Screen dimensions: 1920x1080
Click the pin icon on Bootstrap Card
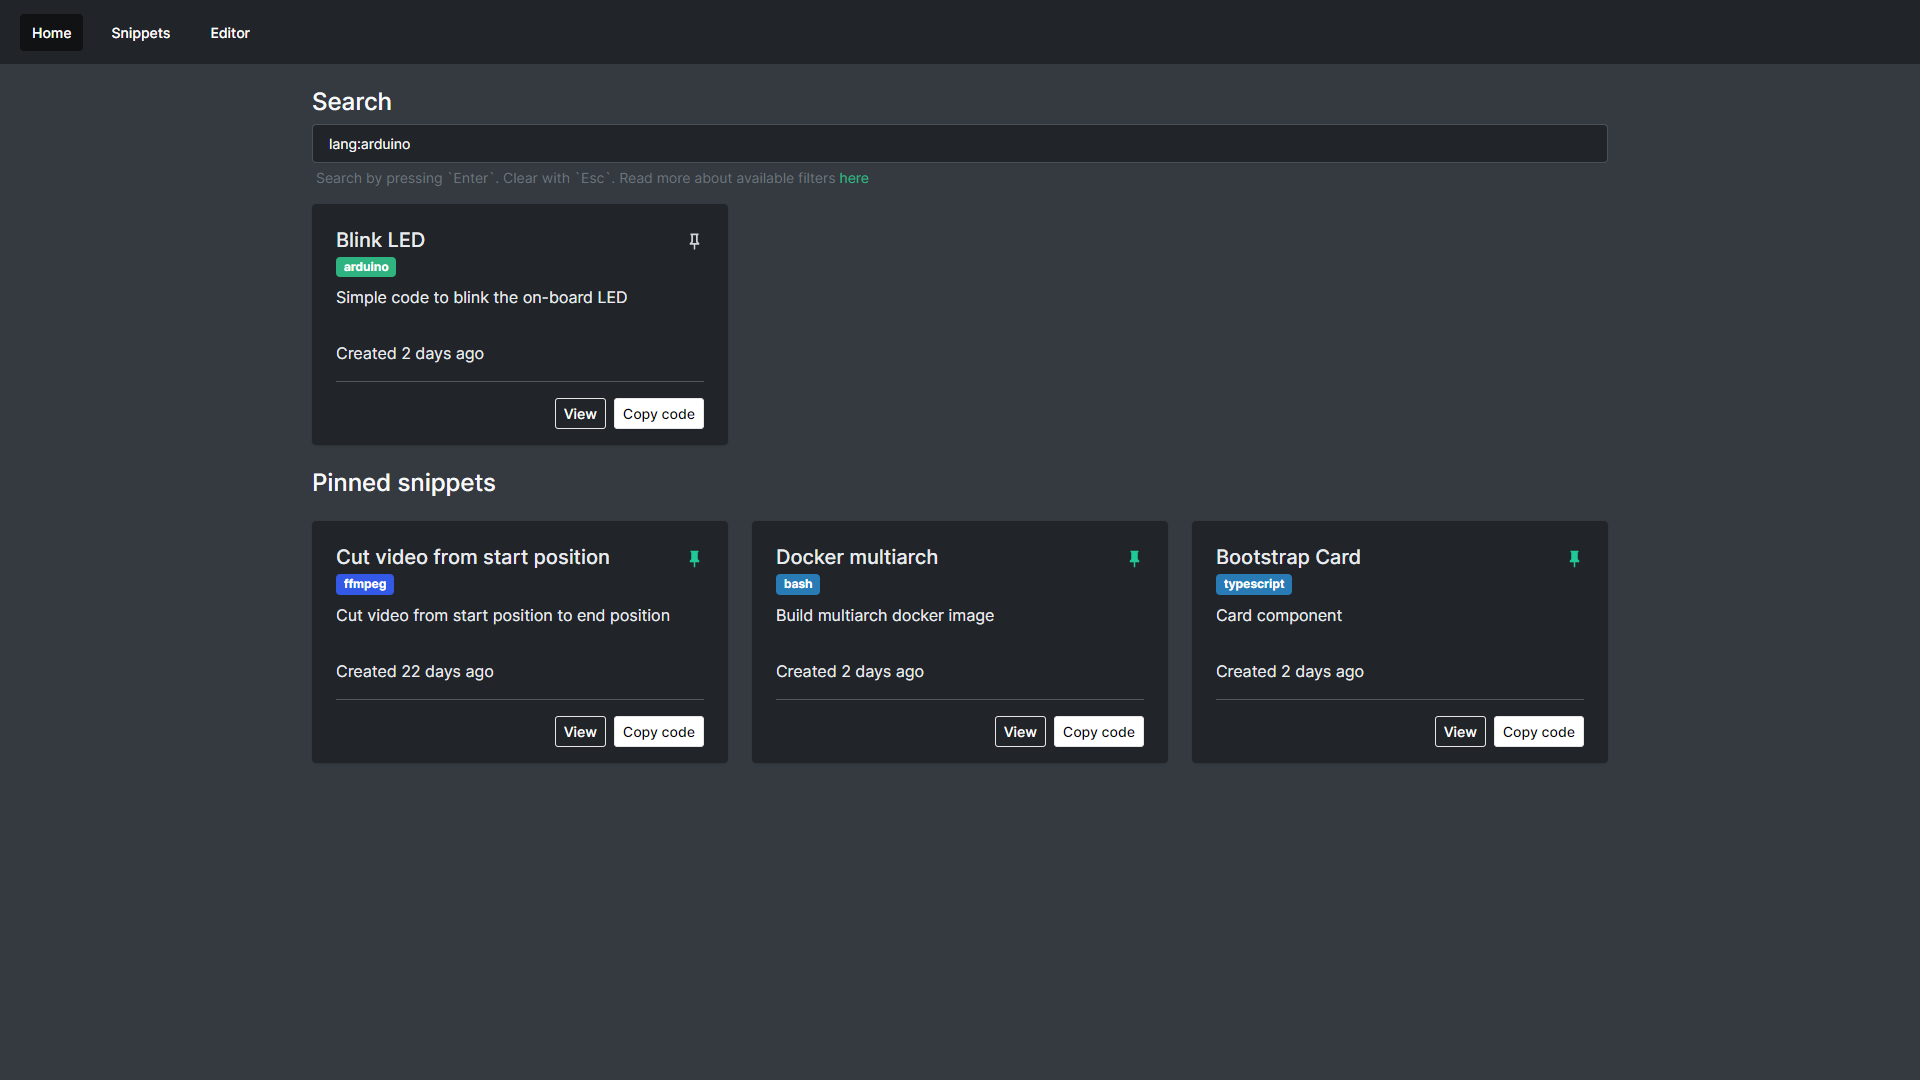point(1574,558)
